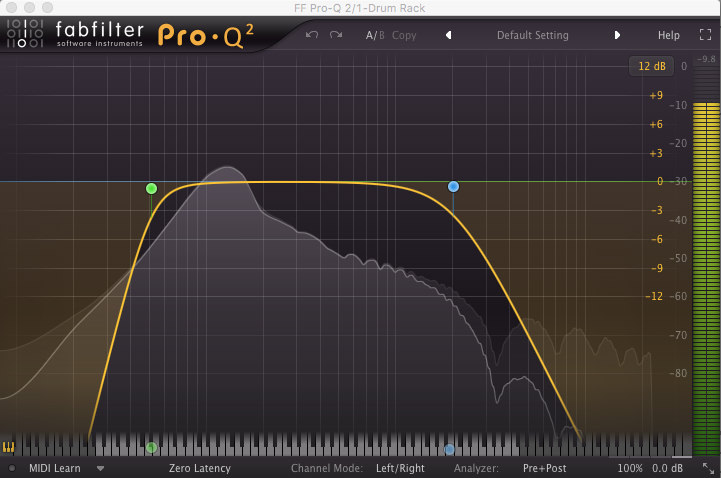
Task: Open the Help menu
Action: pos(669,35)
